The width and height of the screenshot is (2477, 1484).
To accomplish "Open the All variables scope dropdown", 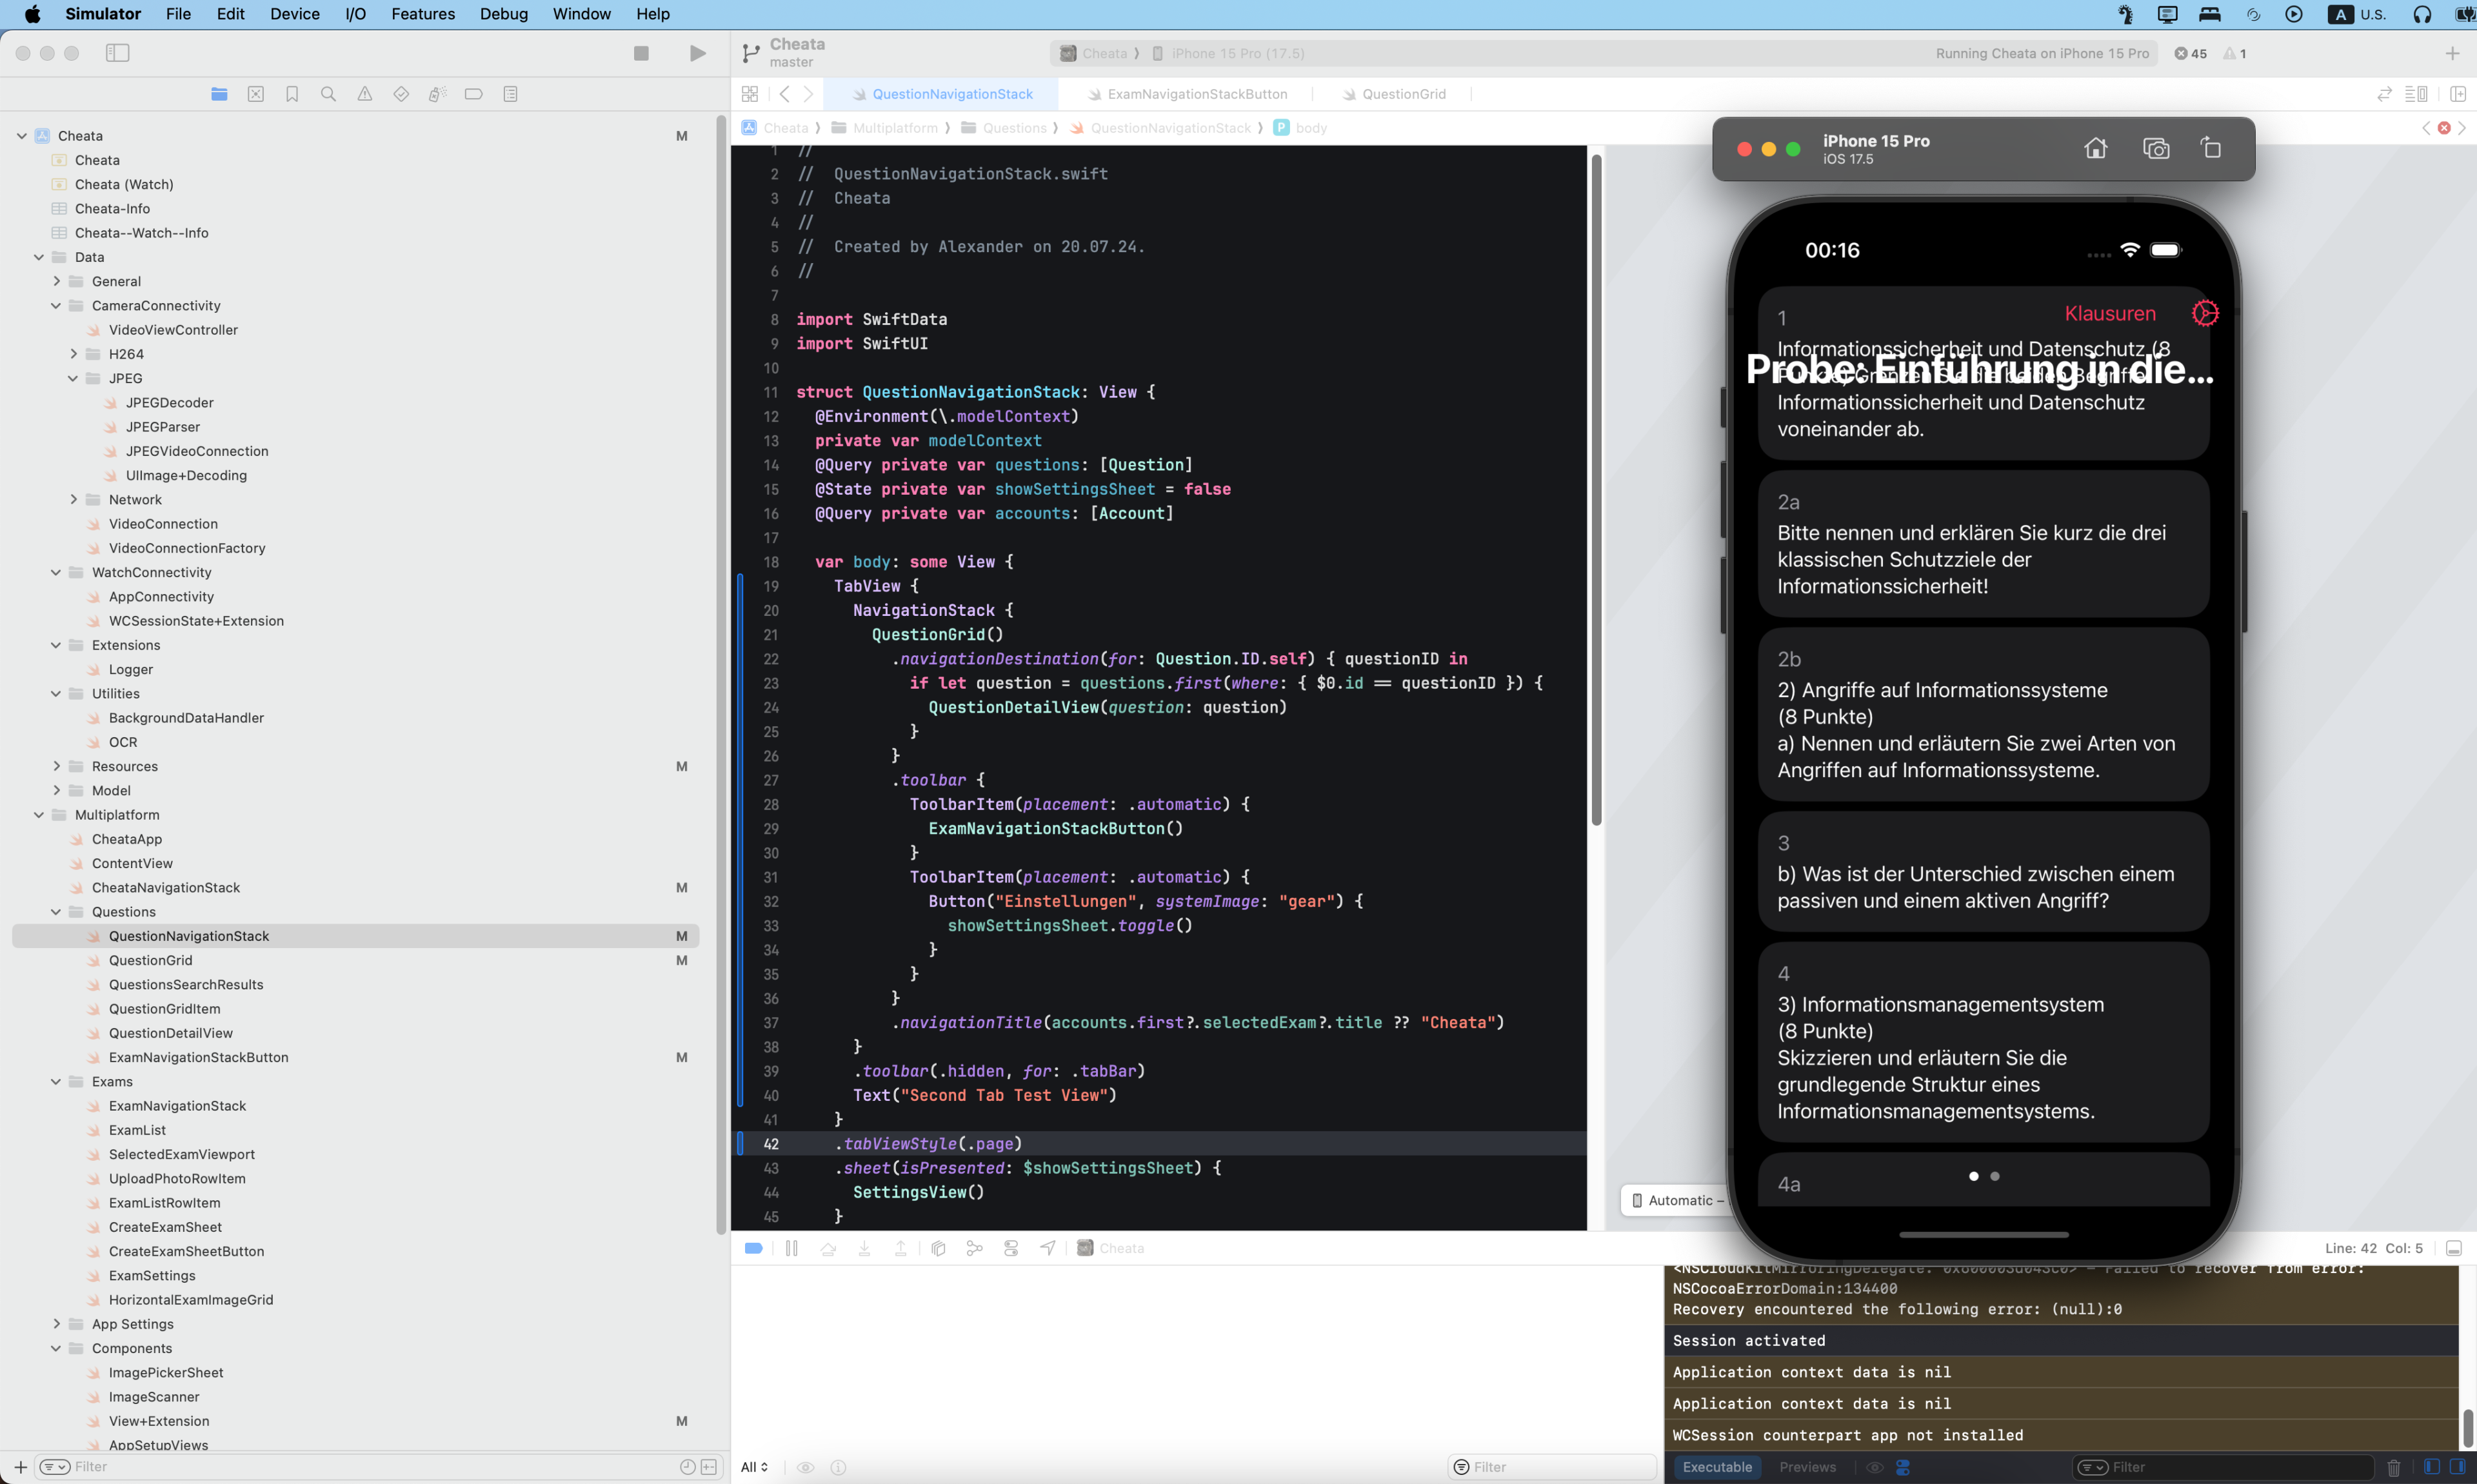I will pos(754,1467).
